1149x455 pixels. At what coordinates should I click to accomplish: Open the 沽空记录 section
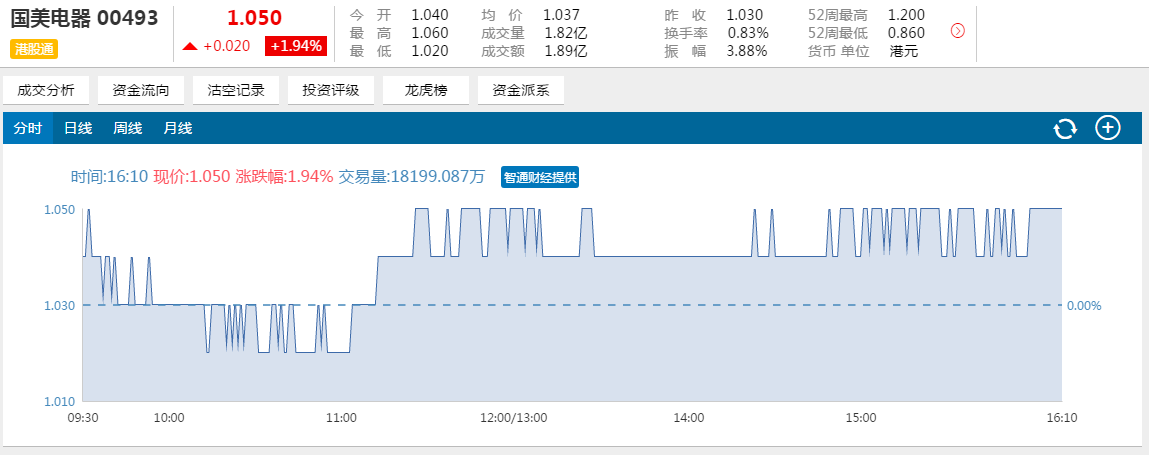click(236, 90)
